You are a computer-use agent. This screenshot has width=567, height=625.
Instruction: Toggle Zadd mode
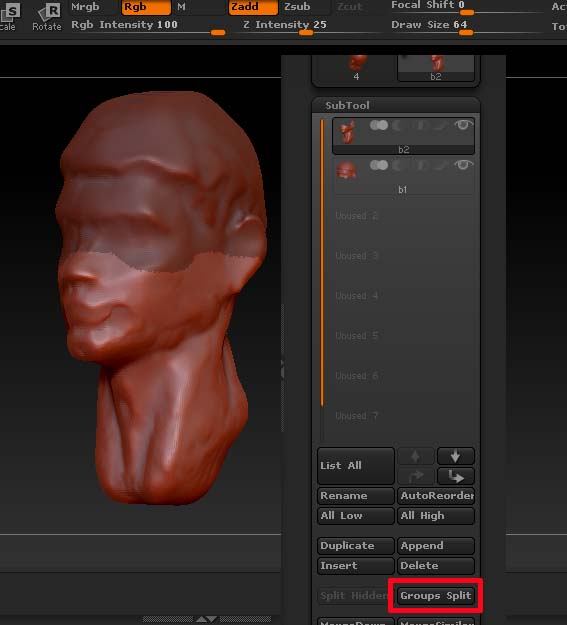point(253,7)
